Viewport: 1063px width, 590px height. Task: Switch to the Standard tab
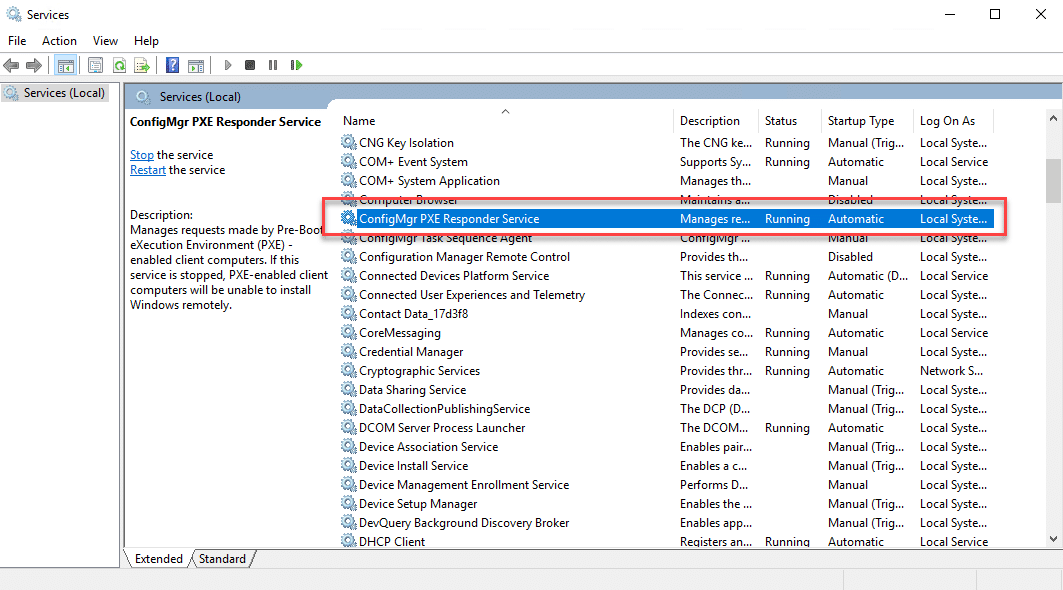(x=222, y=559)
